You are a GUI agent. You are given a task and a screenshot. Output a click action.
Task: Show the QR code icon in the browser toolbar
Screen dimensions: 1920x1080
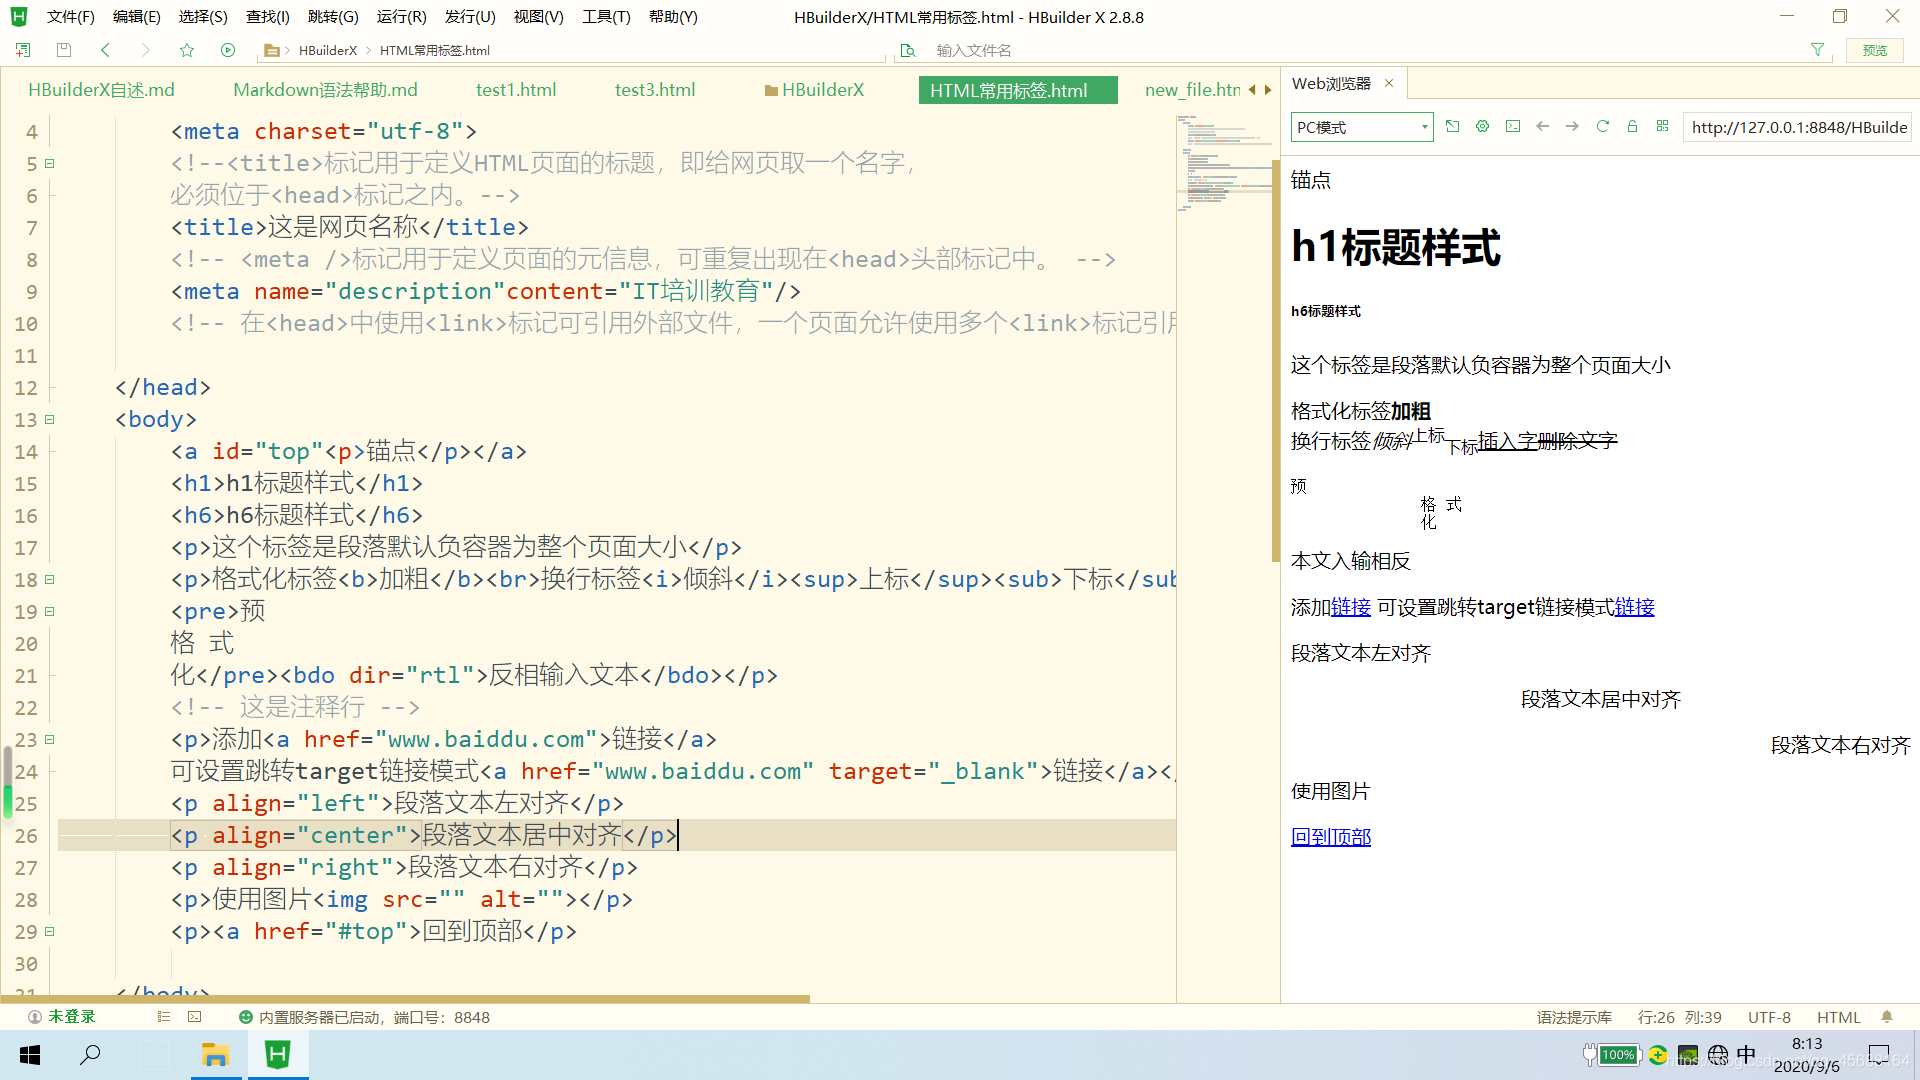(x=1663, y=126)
